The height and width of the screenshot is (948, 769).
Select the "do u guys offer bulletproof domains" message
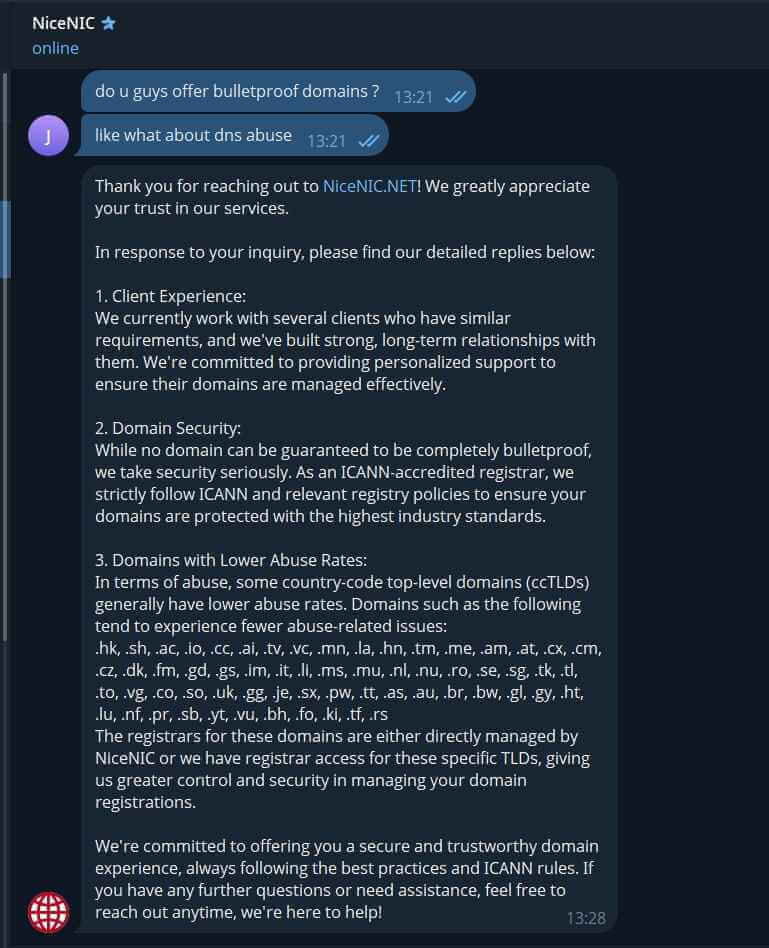pos(237,91)
